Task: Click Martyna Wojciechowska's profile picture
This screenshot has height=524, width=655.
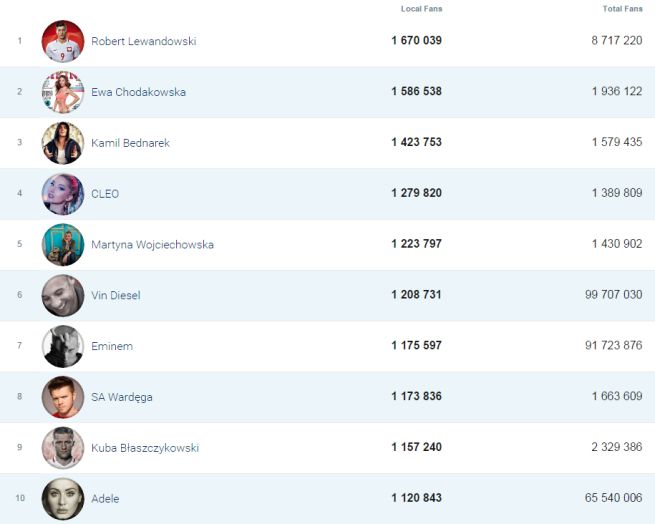Action: pos(63,245)
